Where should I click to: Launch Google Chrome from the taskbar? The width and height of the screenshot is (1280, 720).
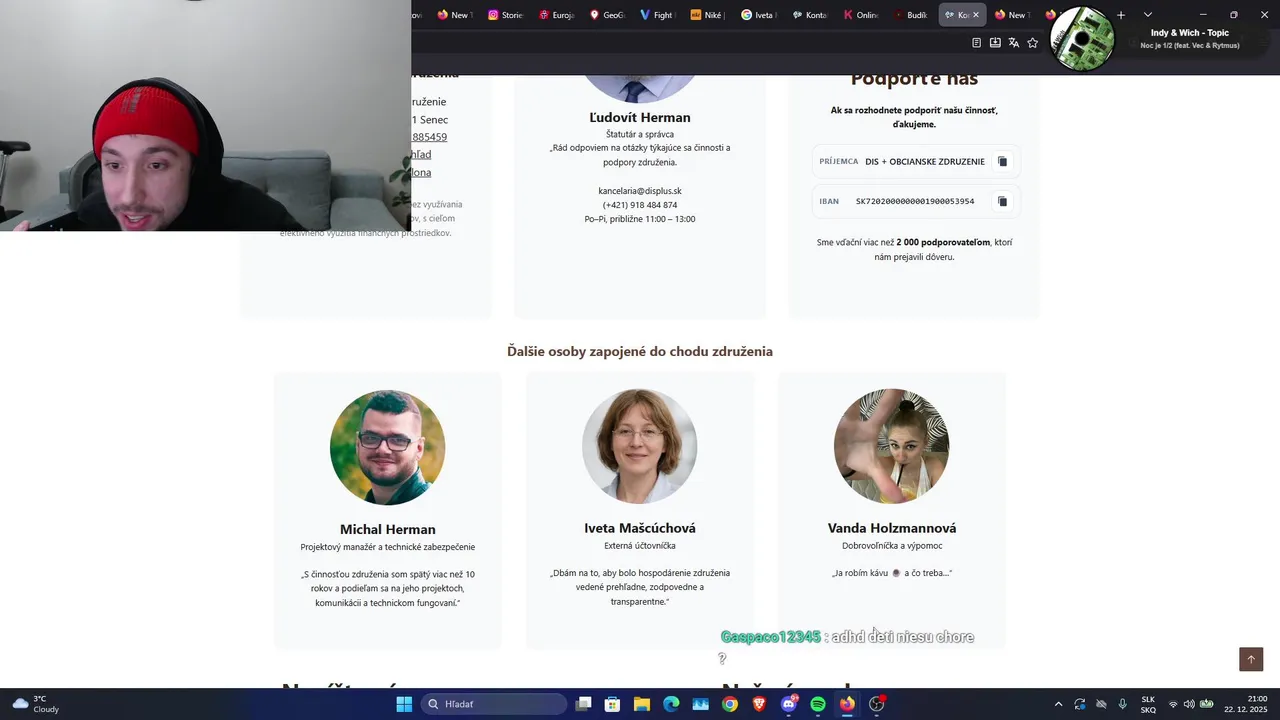(730, 704)
